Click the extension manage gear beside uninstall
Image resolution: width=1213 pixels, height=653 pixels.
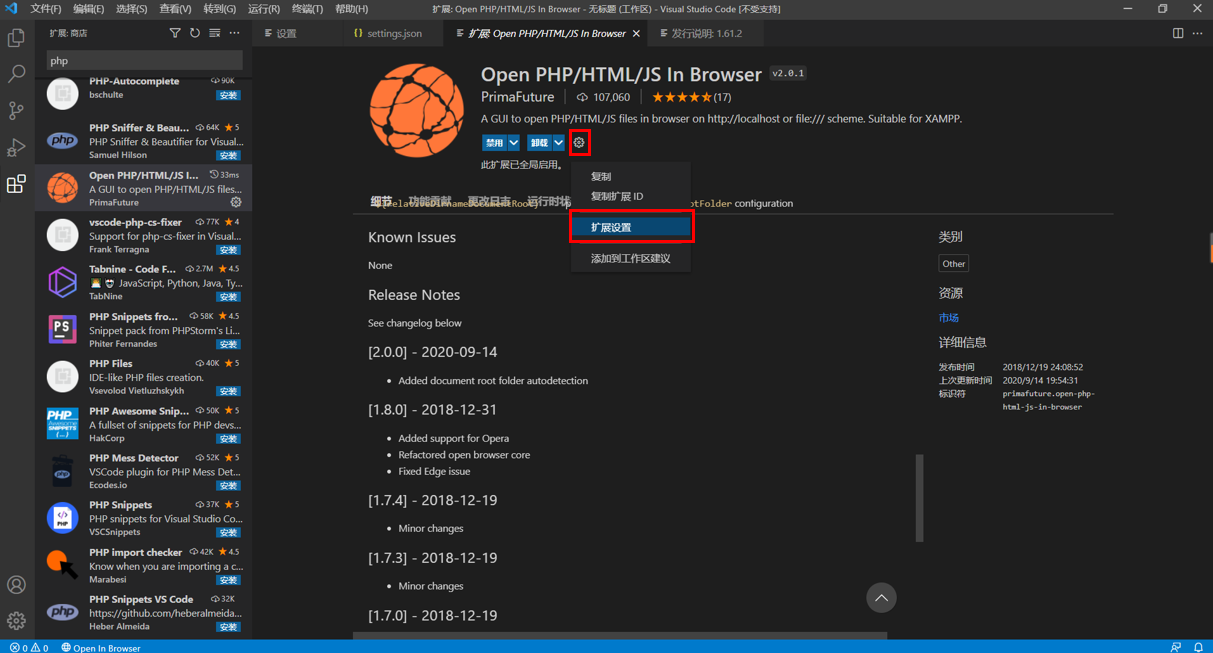click(x=579, y=143)
